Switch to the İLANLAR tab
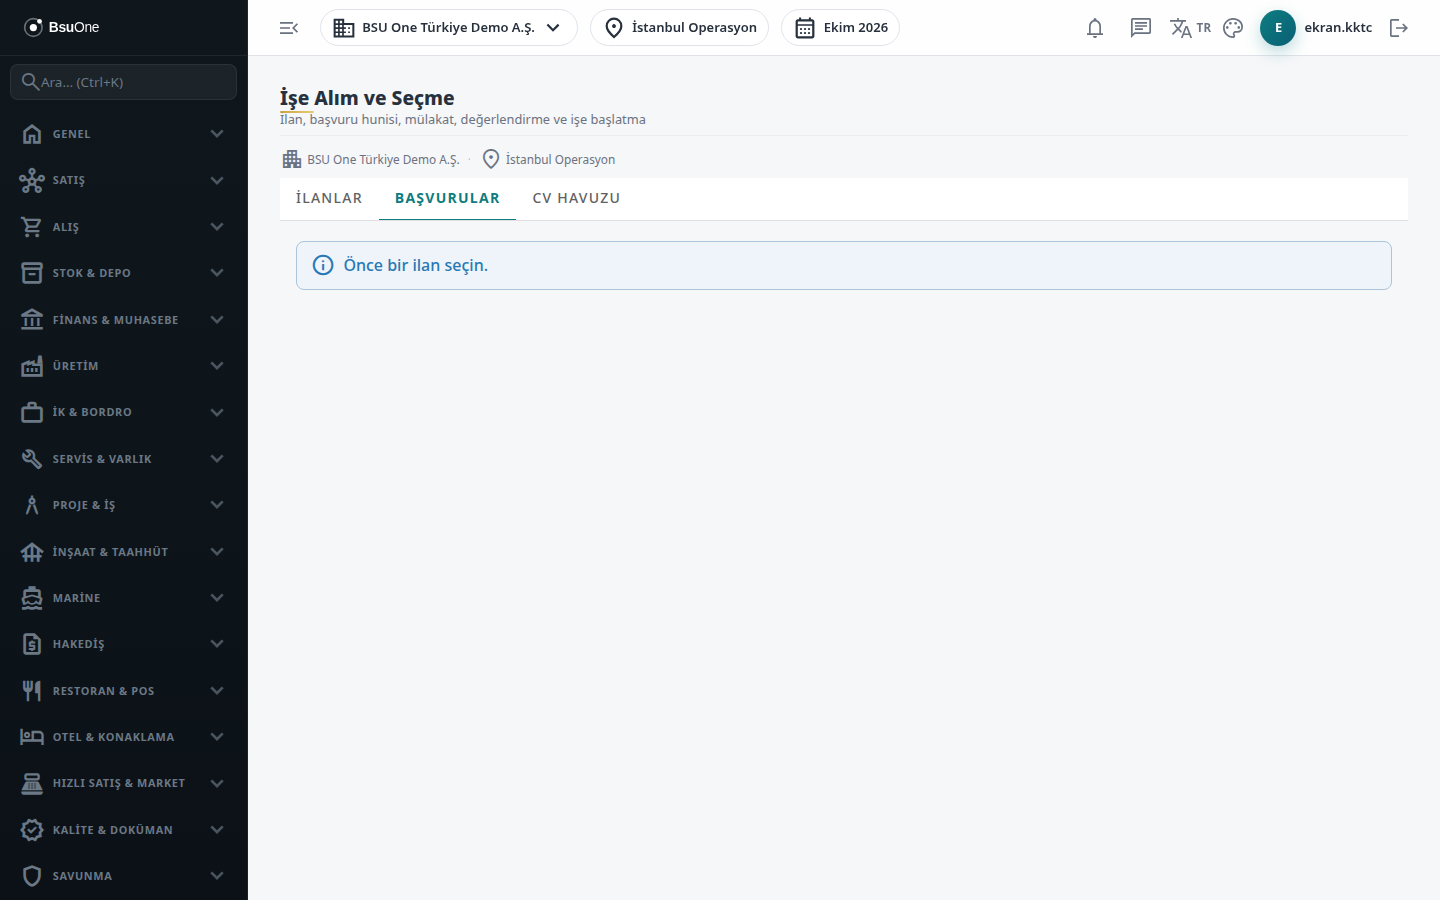The width and height of the screenshot is (1440, 900). click(x=329, y=198)
